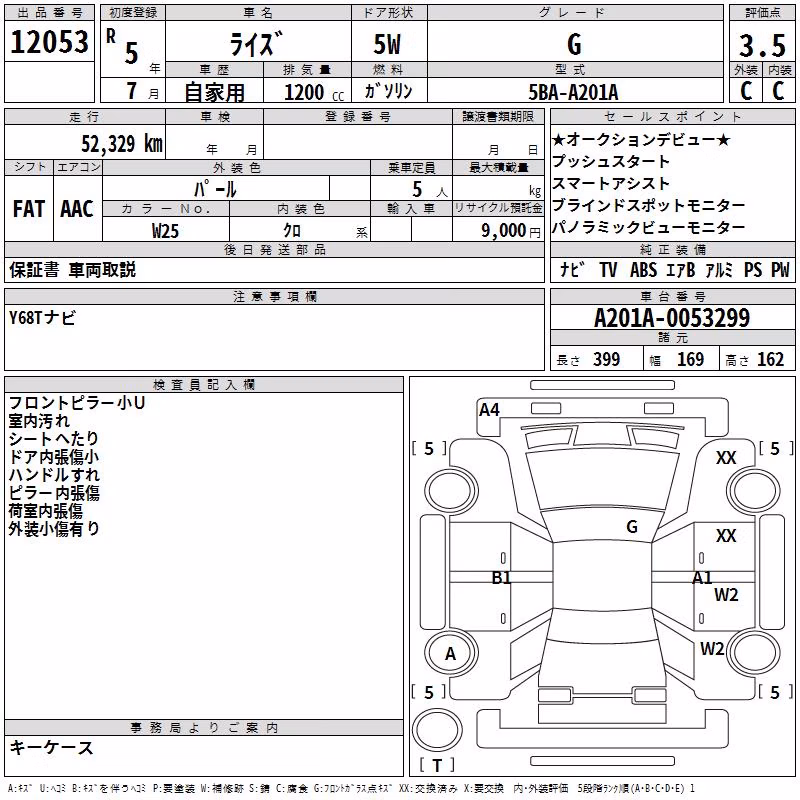Viewport: 800px width, 800px height.
Task: Click the width value 169
Action: pos(690,359)
